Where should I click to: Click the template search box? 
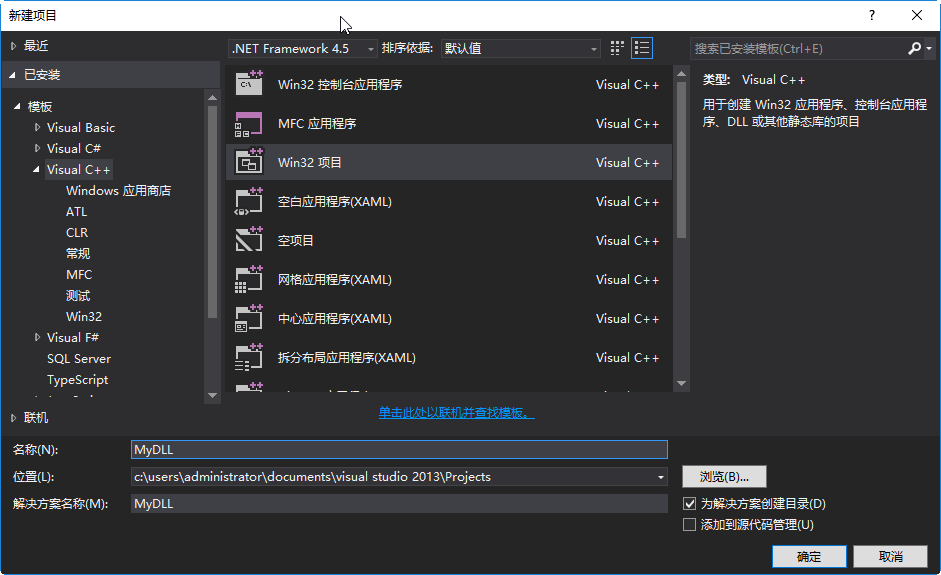point(798,49)
